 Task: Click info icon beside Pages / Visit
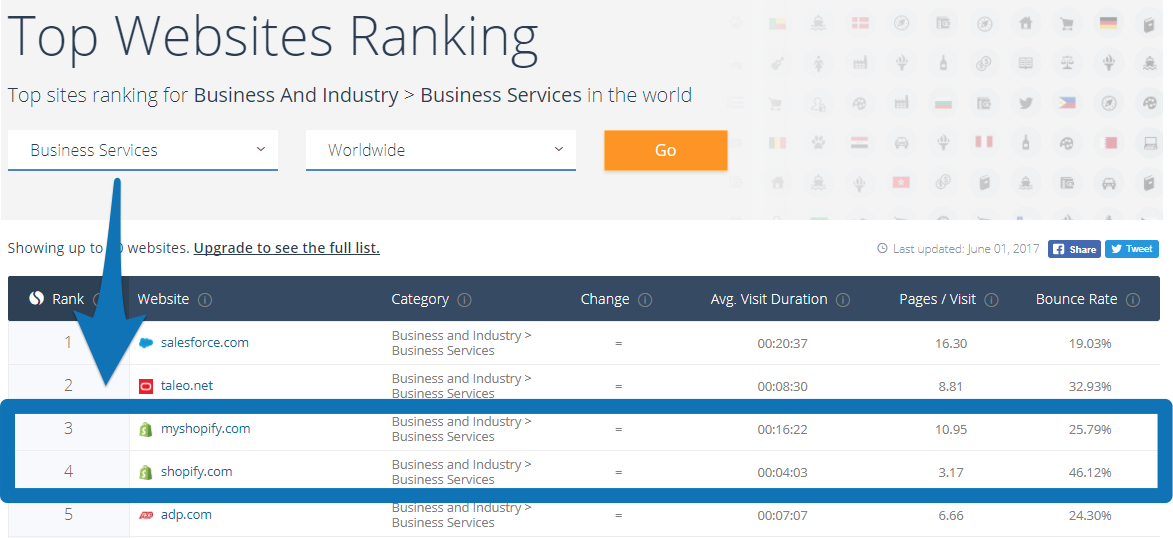pos(992,300)
